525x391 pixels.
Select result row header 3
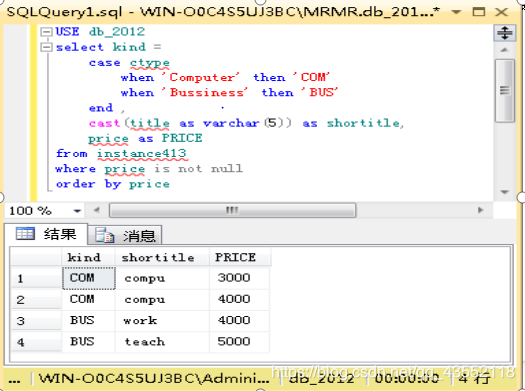coord(36,321)
